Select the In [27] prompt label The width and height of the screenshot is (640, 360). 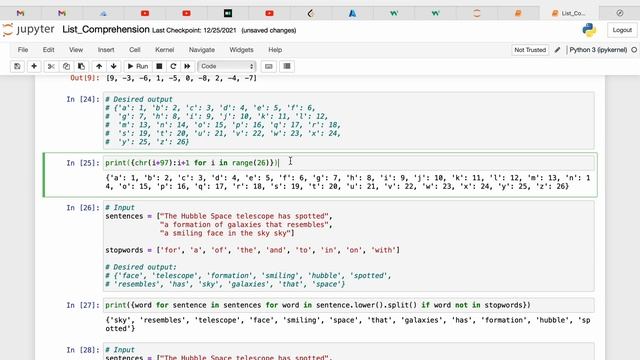[x=83, y=305]
